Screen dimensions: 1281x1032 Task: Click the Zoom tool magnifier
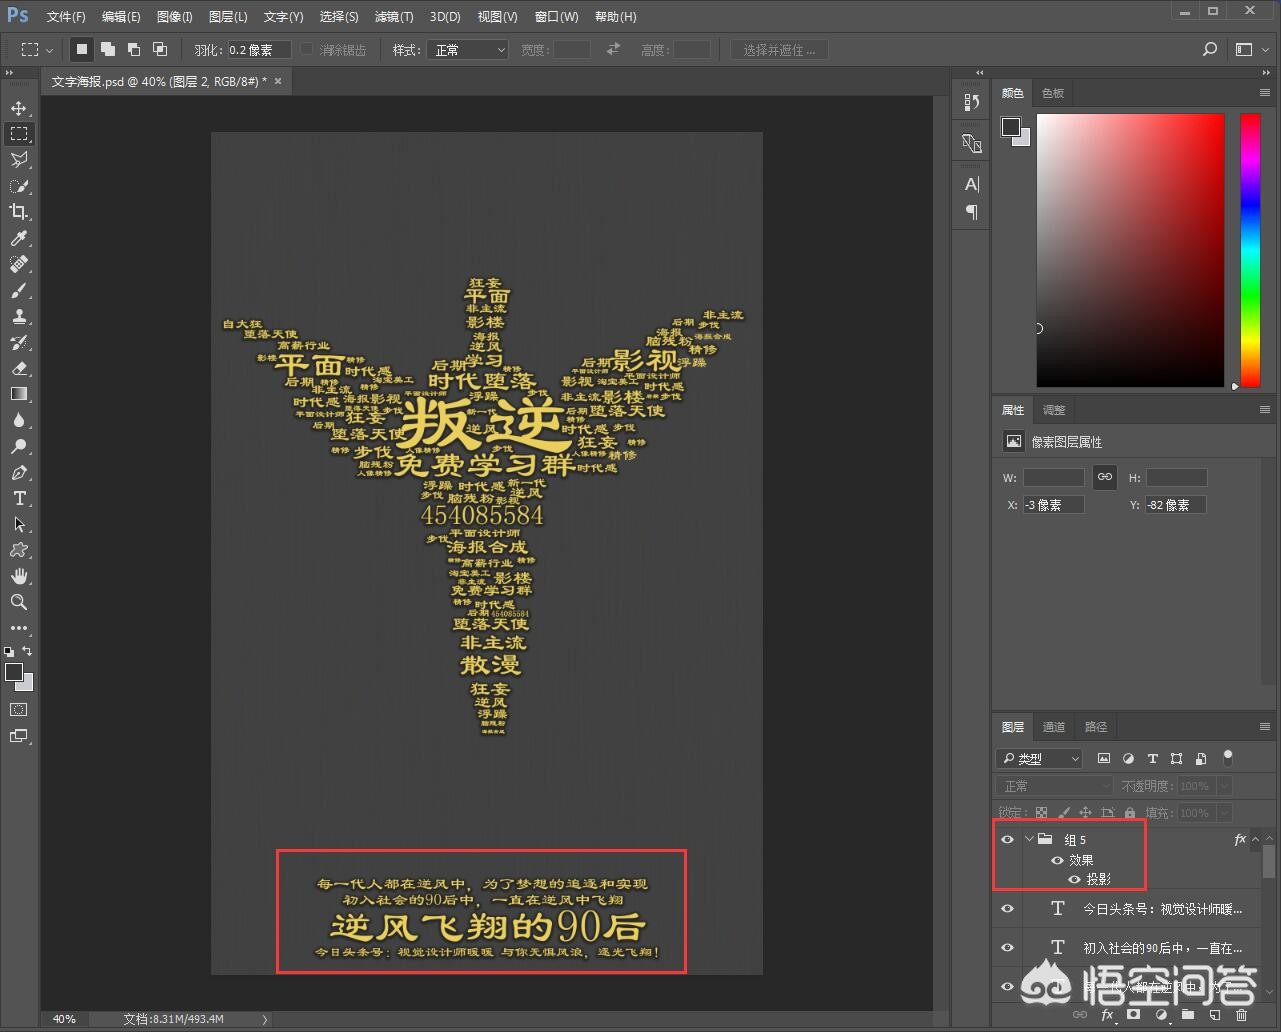[x=19, y=602]
